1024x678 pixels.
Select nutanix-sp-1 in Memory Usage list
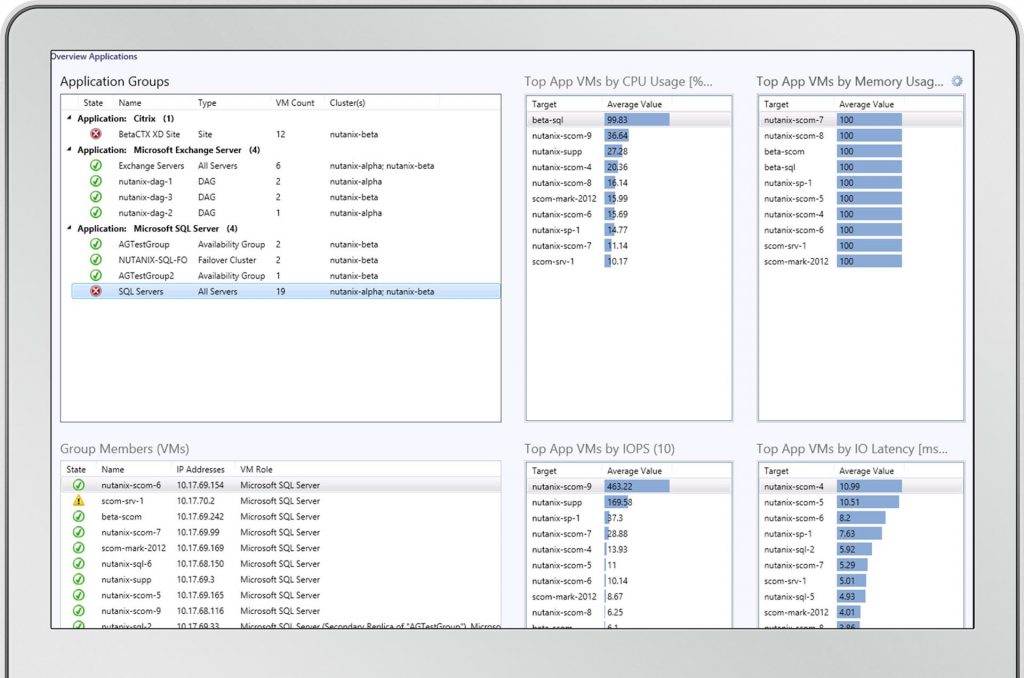tap(788, 182)
